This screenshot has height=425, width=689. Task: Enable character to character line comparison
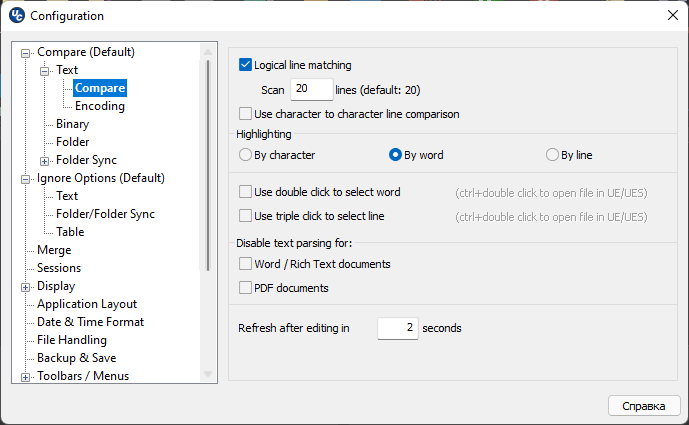(246, 114)
